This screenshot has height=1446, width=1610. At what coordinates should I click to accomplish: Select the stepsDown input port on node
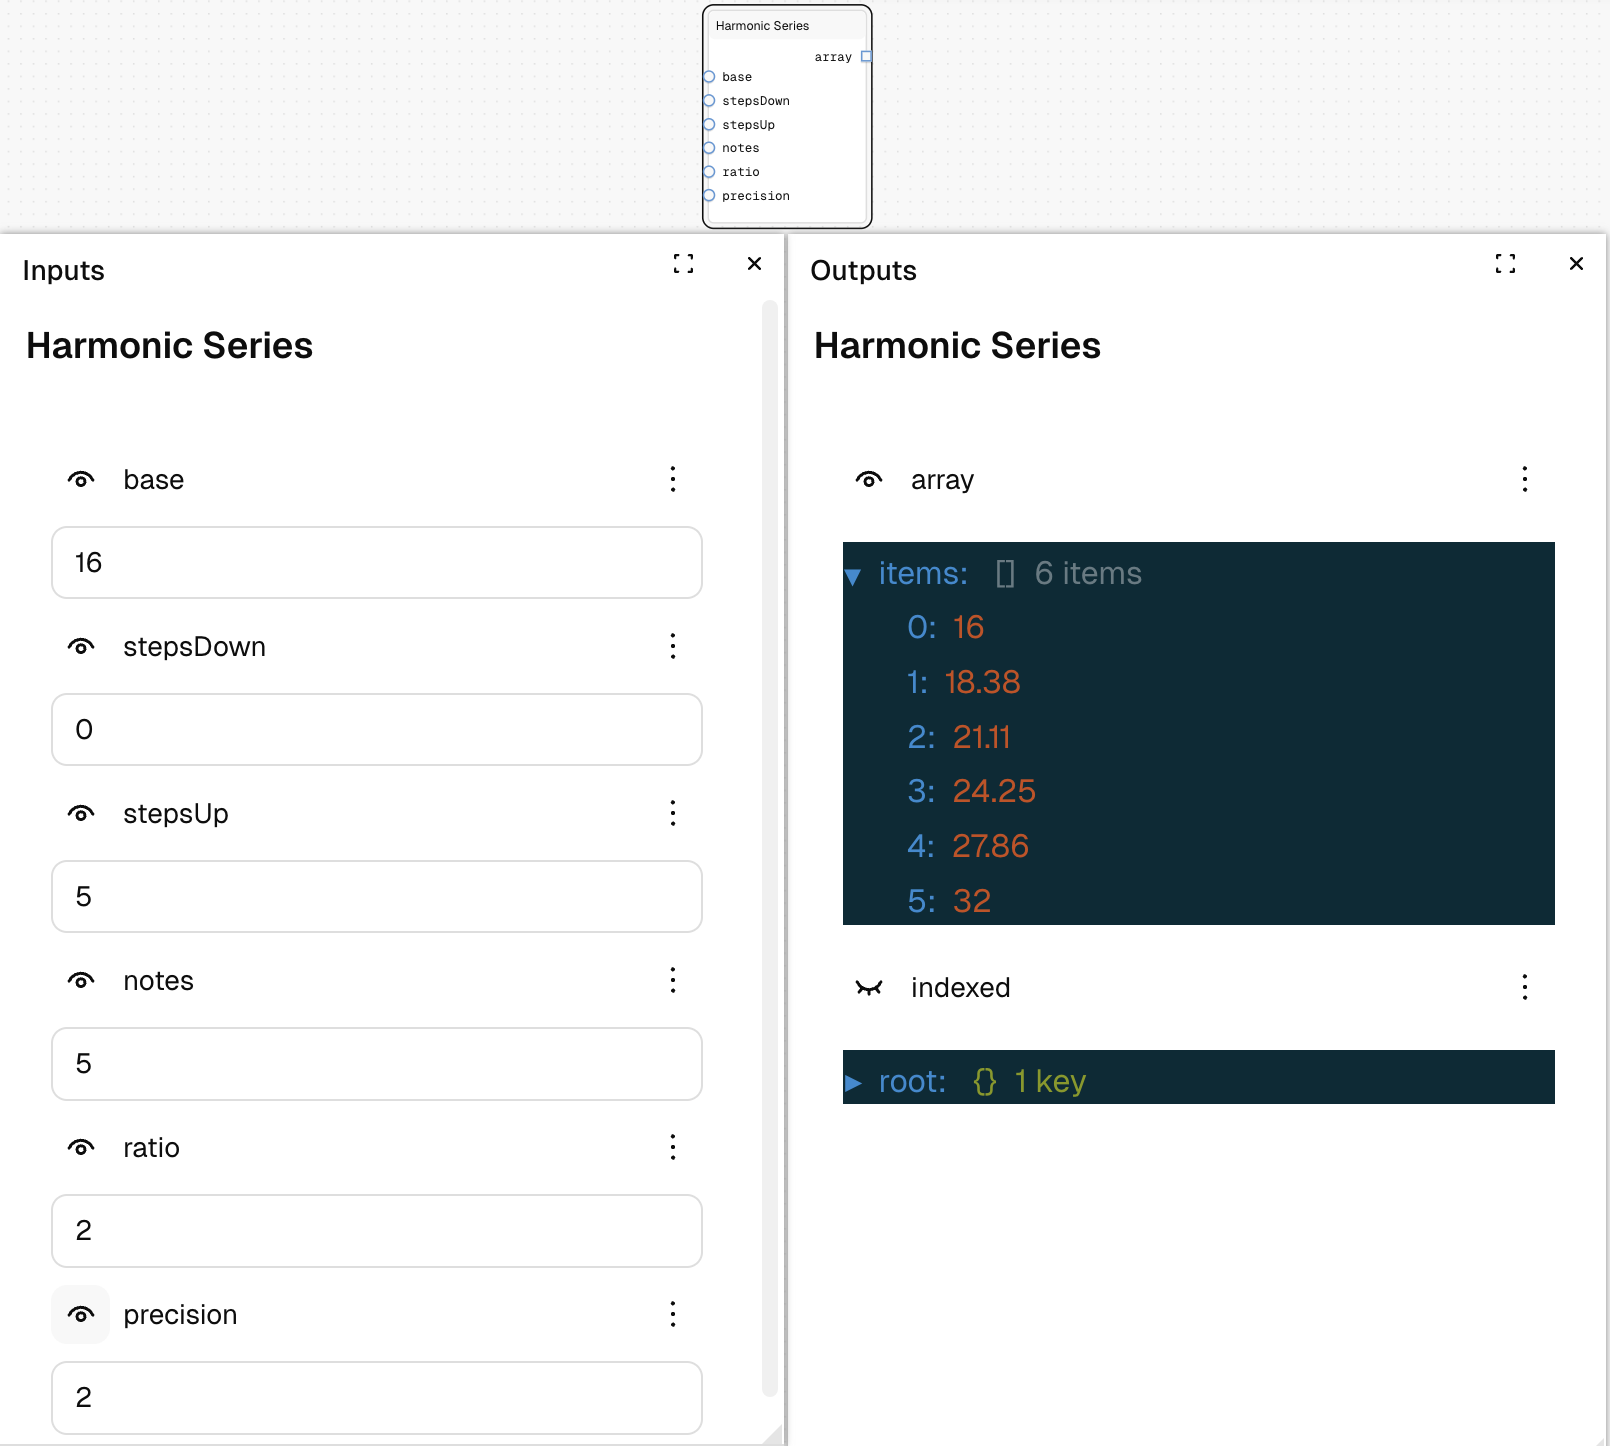[709, 101]
